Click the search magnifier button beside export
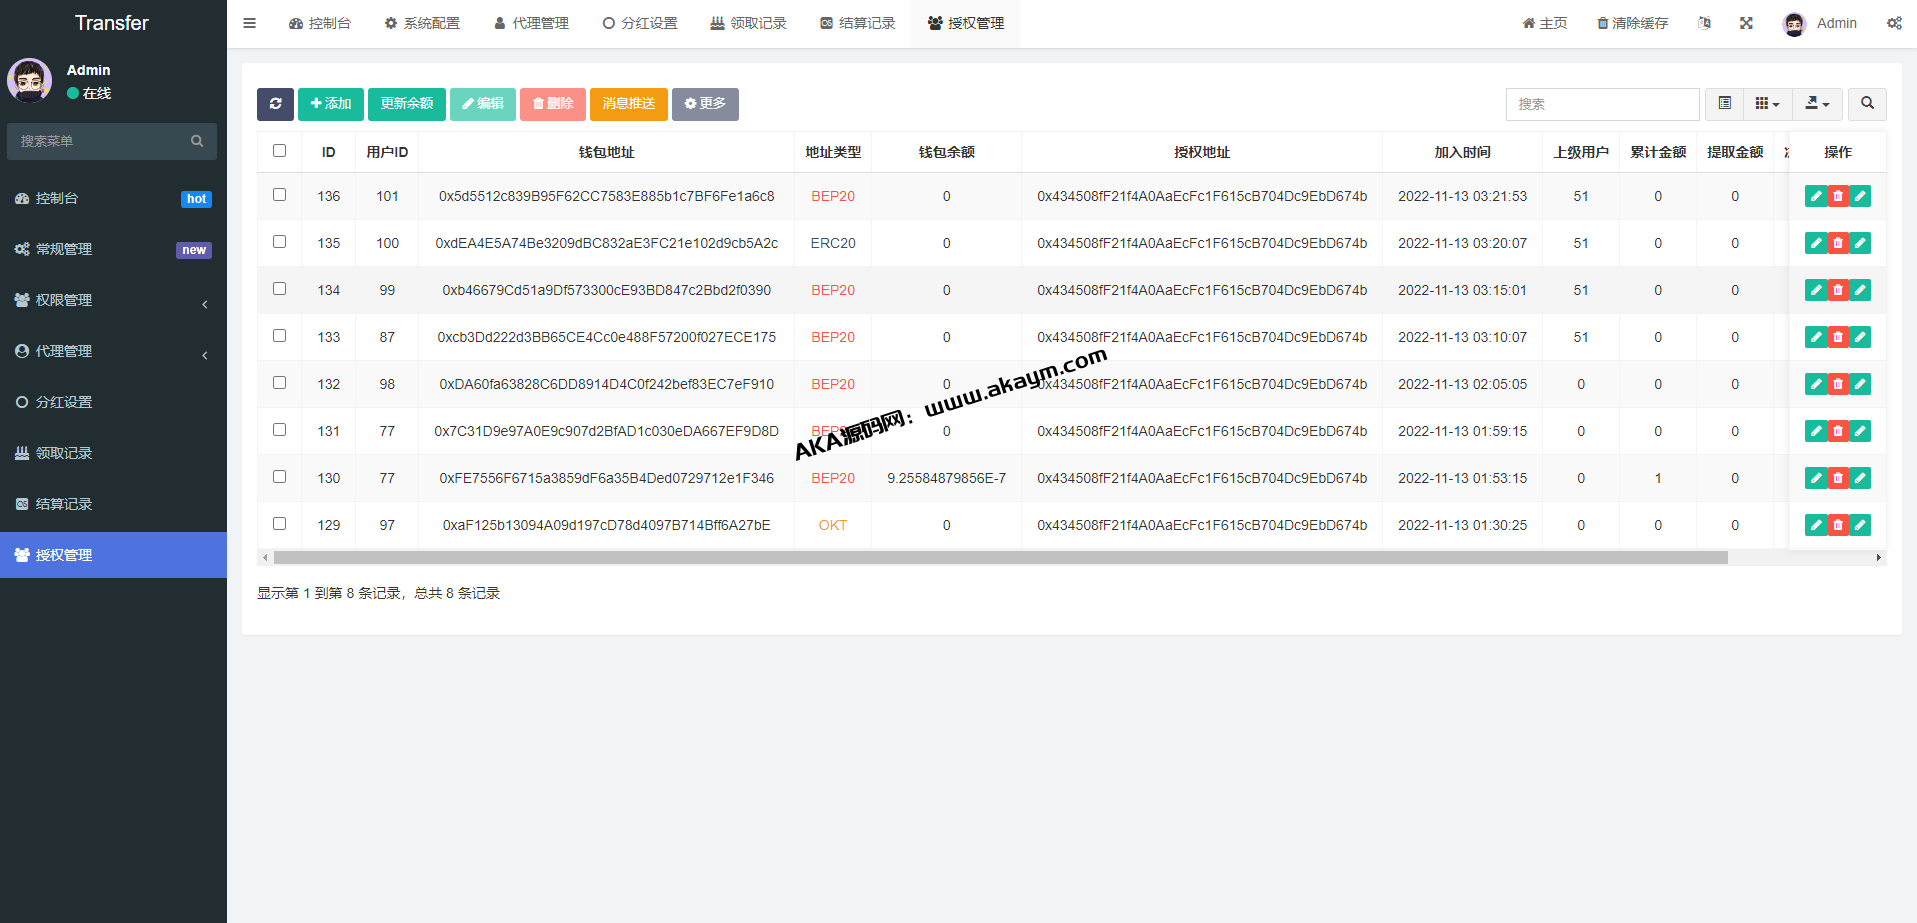Viewport: 1917px width, 923px height. pos(1867,104)
